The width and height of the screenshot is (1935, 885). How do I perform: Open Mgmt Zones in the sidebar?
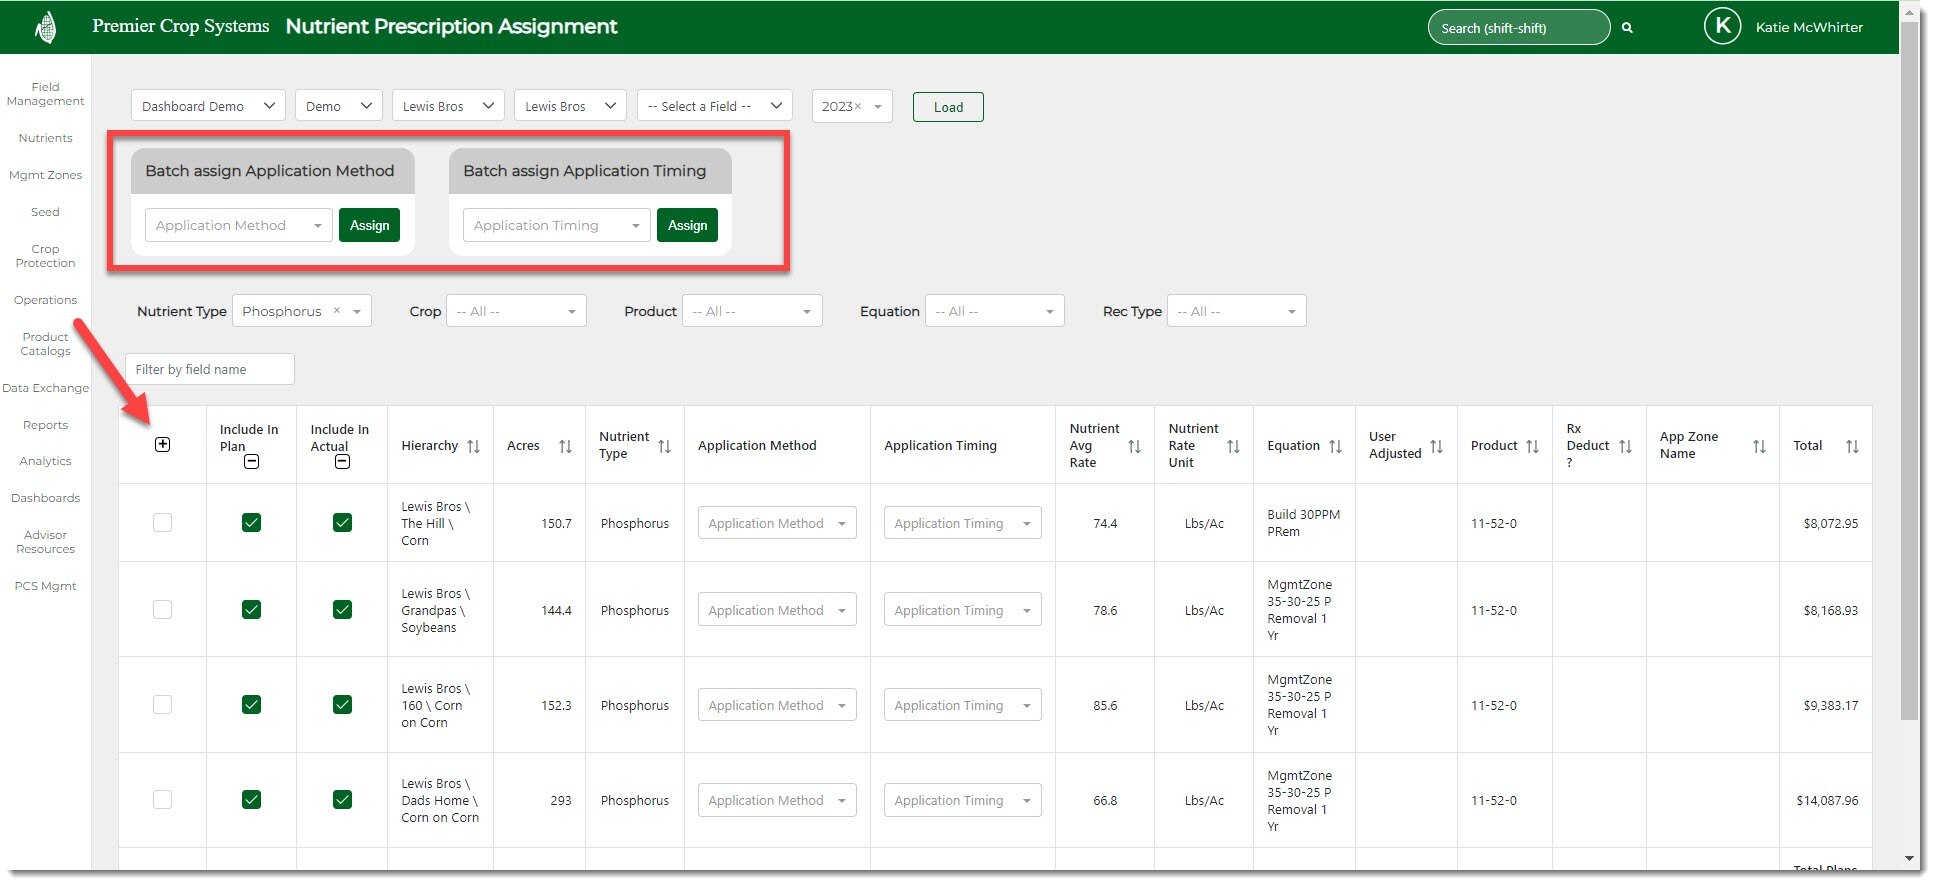[x=46, y=175]
